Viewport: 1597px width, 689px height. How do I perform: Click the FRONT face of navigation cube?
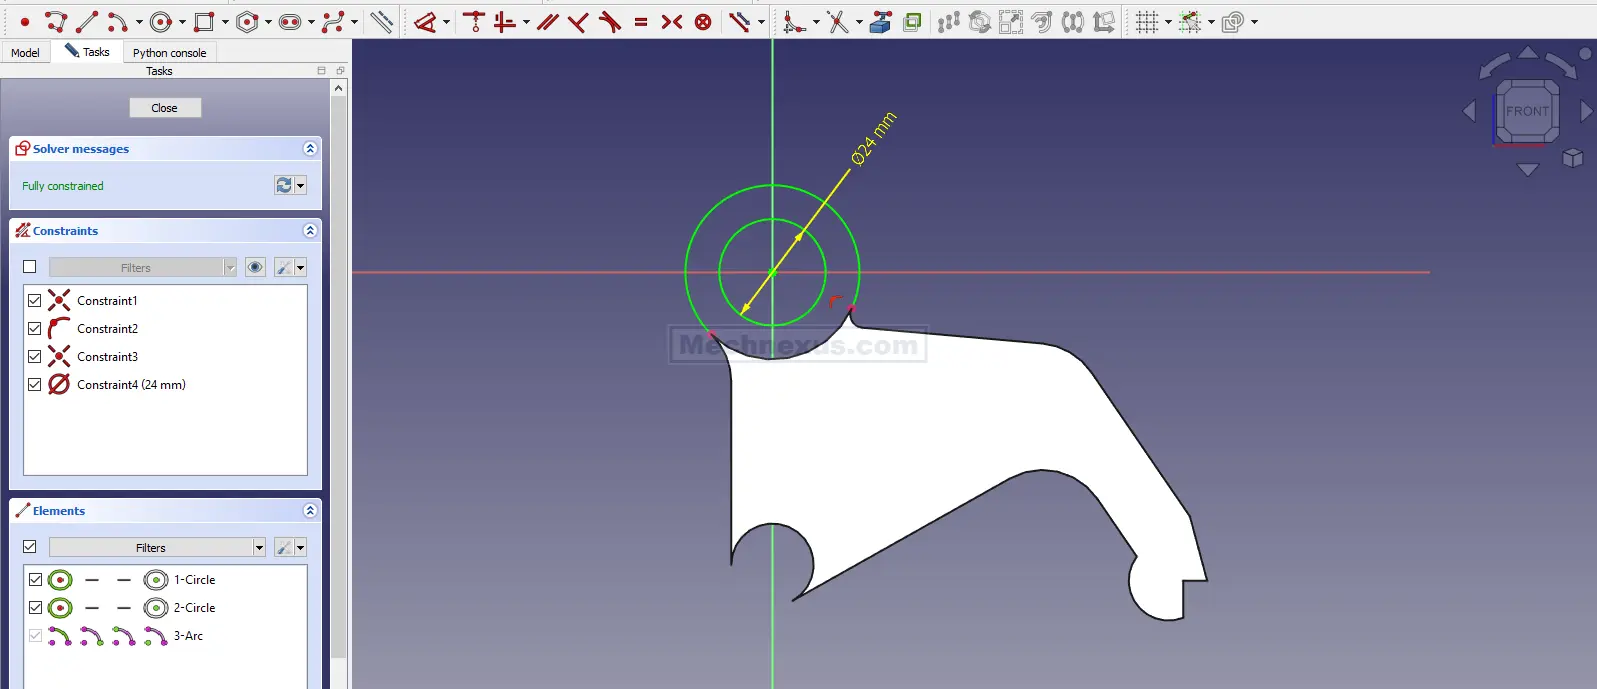(1527, 111)
